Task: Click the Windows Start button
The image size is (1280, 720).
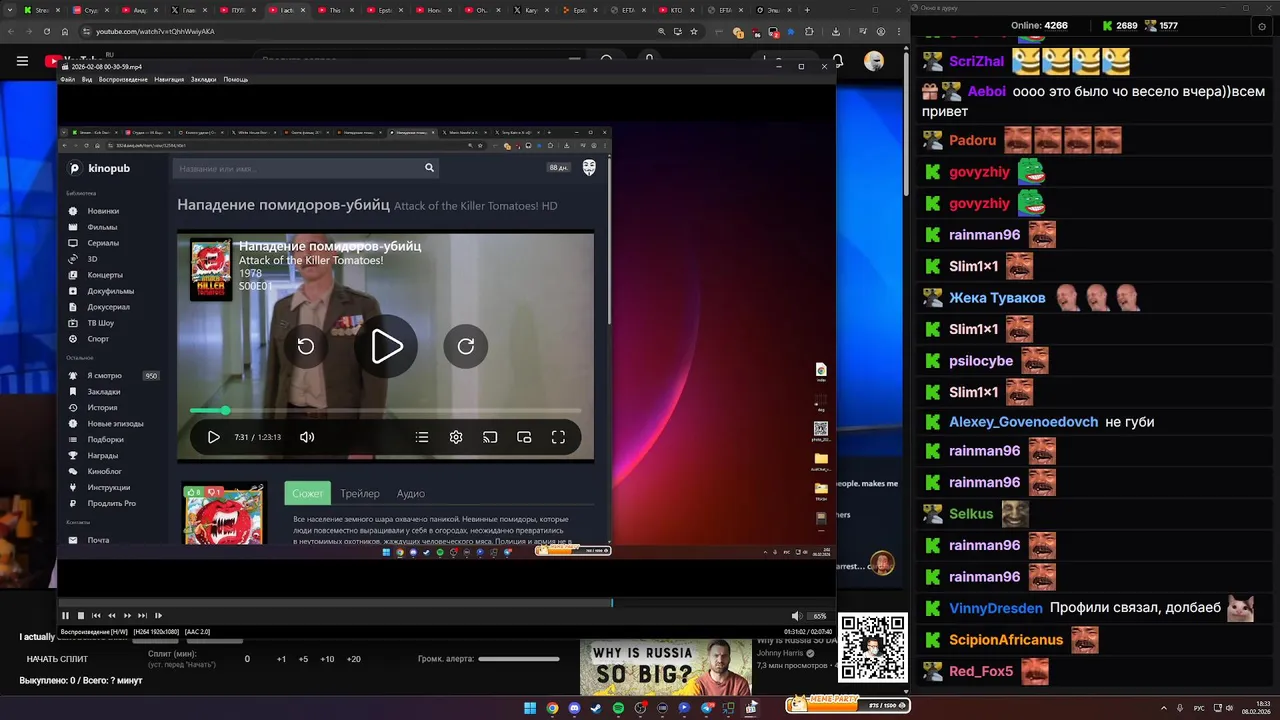Action: click(x=530, y=708)
